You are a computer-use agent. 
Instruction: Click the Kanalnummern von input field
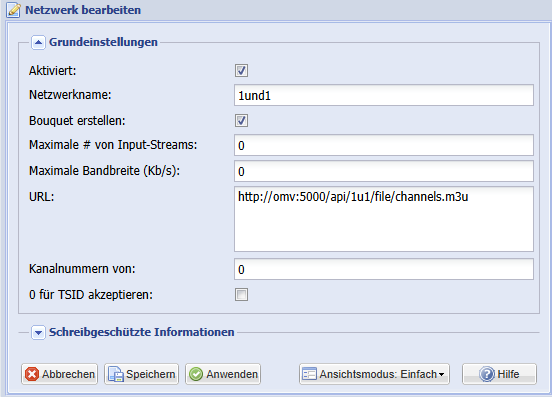(384, 269)
